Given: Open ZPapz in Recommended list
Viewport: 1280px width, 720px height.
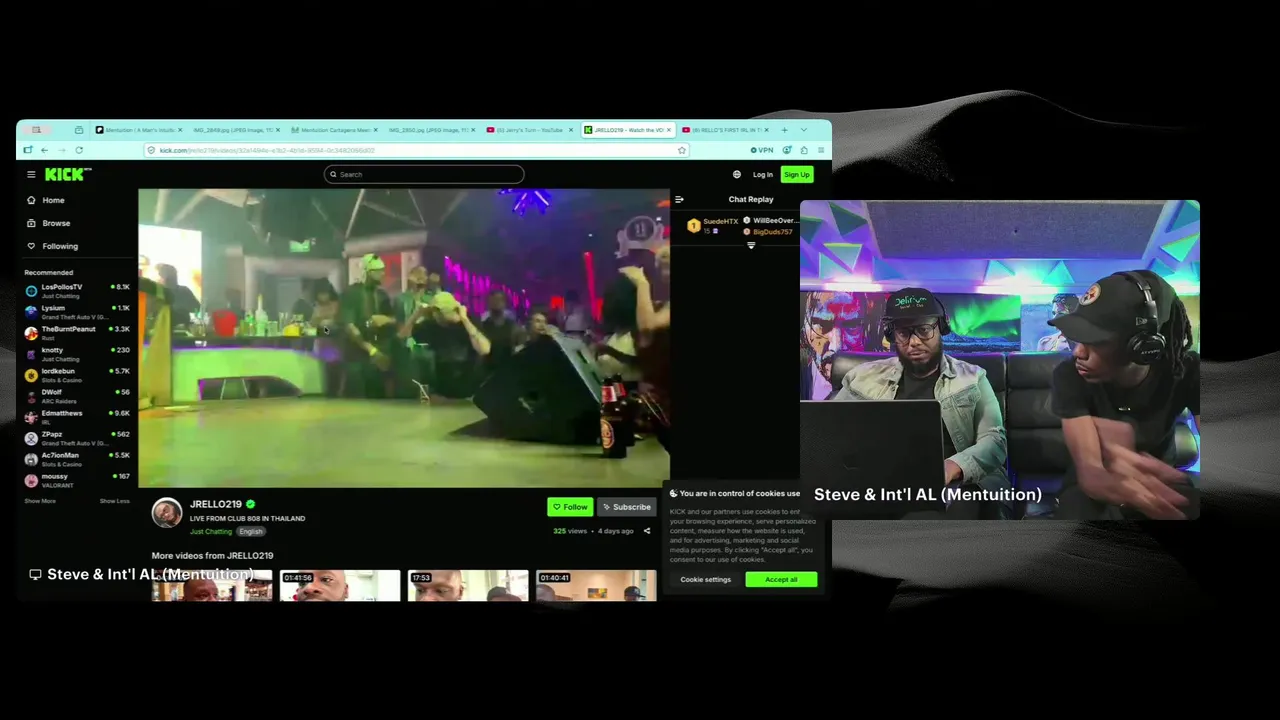Looking at the screenshot, I should coord(77,438).
